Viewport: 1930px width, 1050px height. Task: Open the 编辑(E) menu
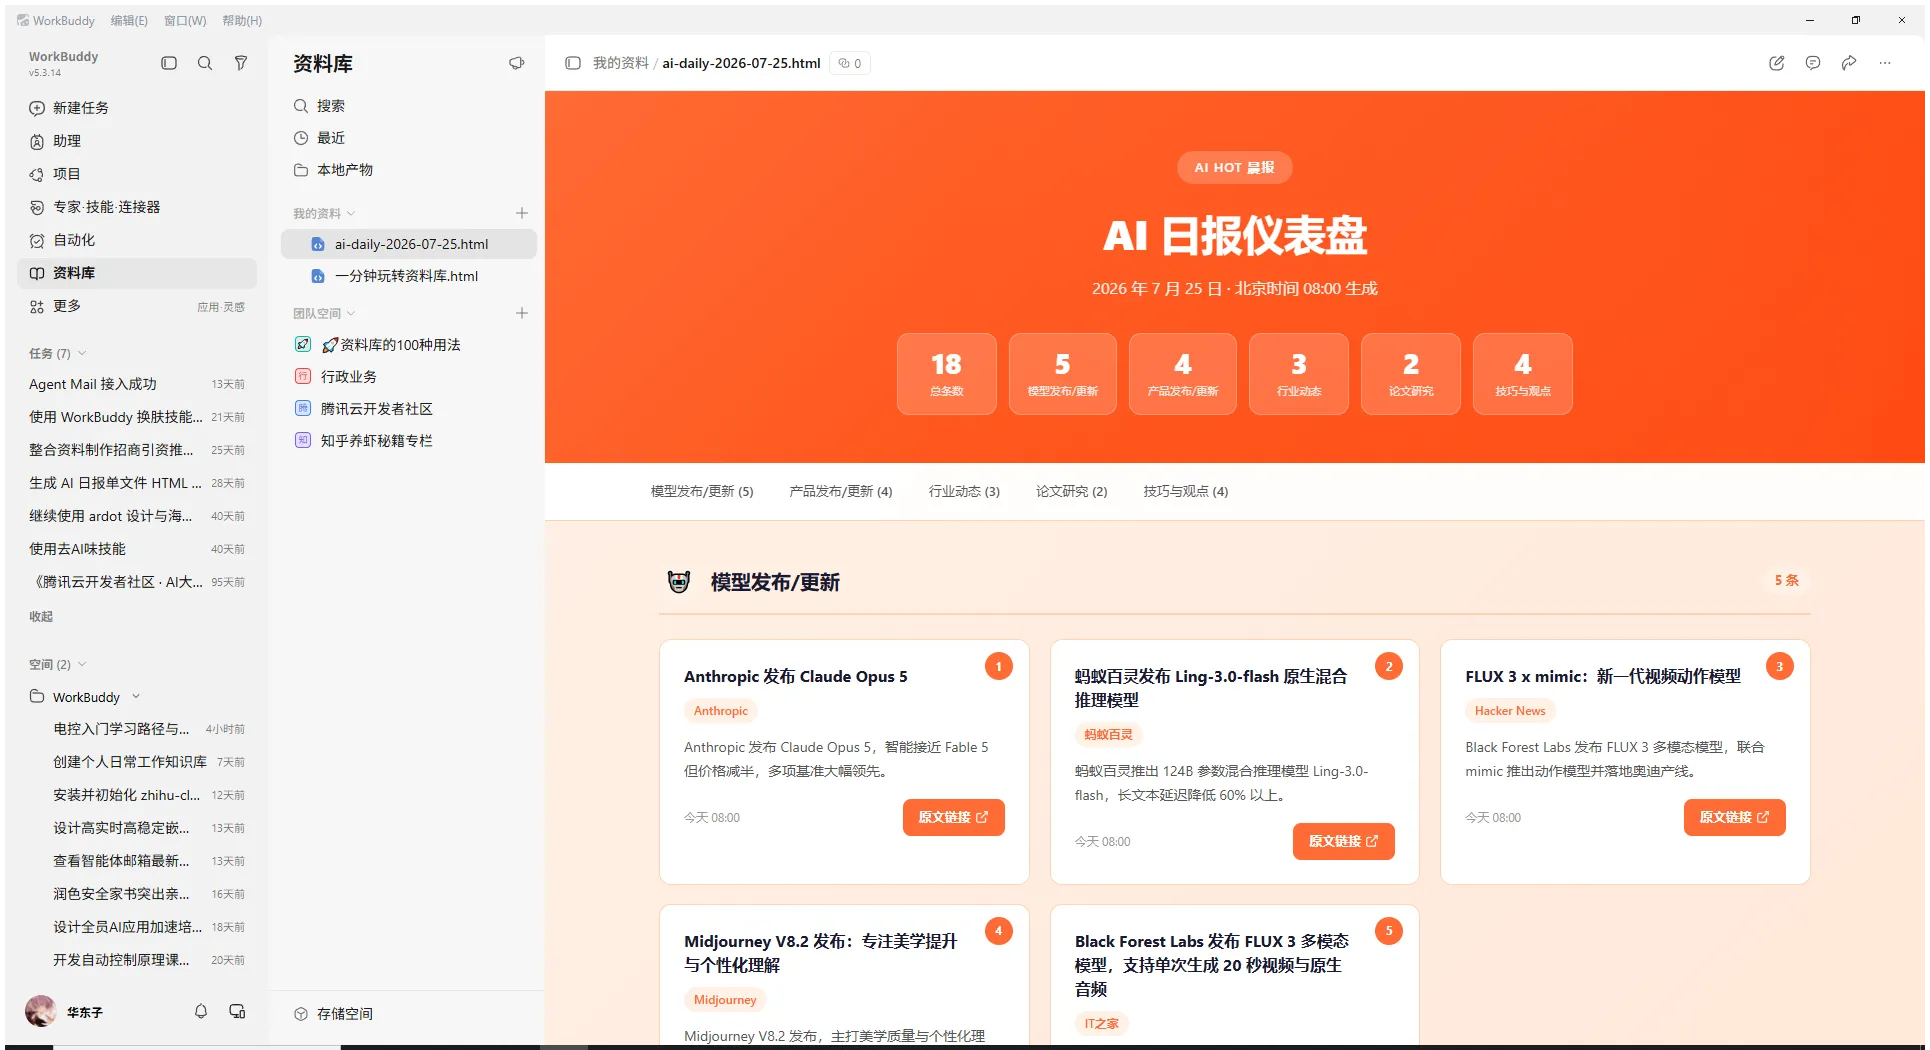click(x=129, y=21)
